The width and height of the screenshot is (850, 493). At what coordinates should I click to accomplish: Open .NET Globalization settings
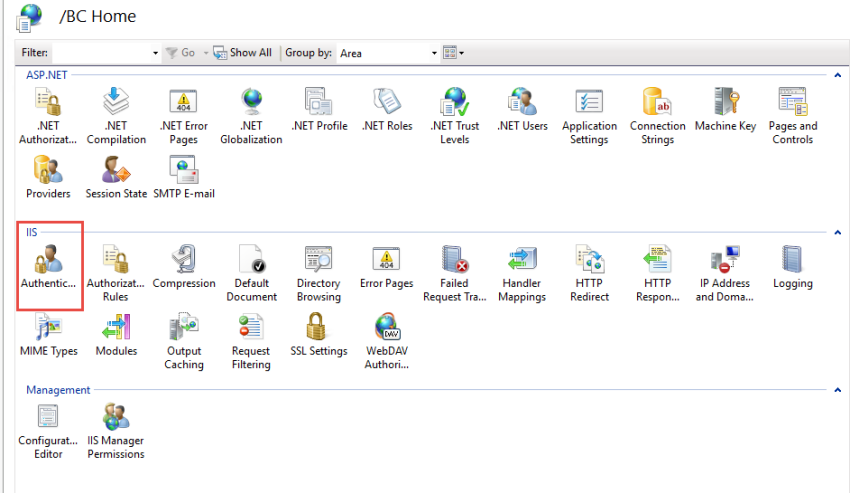coord(252,116)
